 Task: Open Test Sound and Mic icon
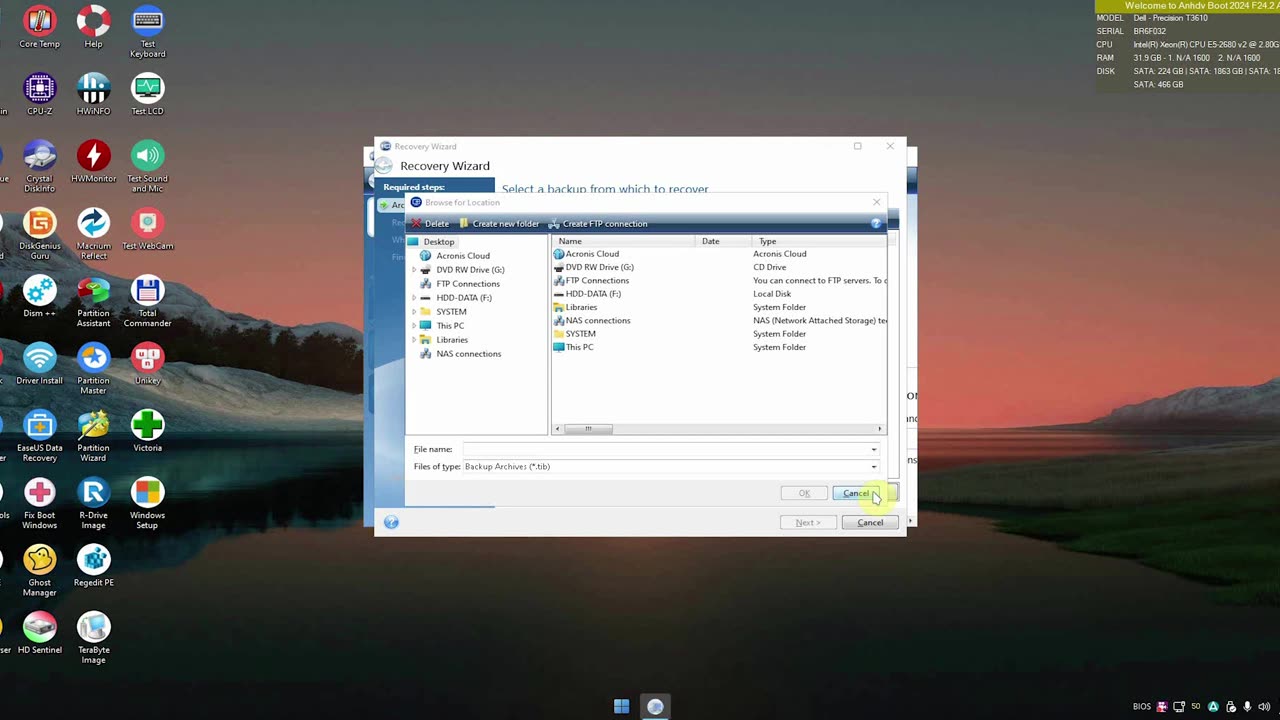pos(147,166)
